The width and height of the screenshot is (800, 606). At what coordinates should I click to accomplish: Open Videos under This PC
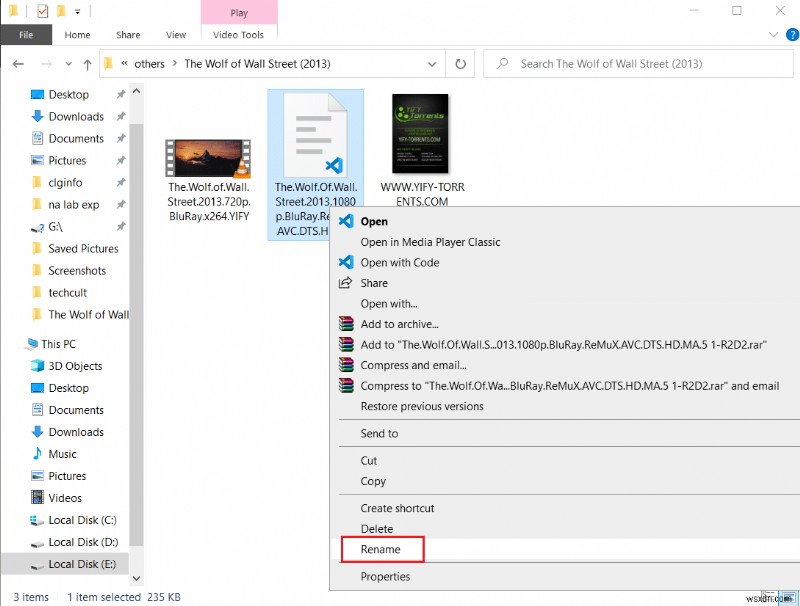(65, 498)
